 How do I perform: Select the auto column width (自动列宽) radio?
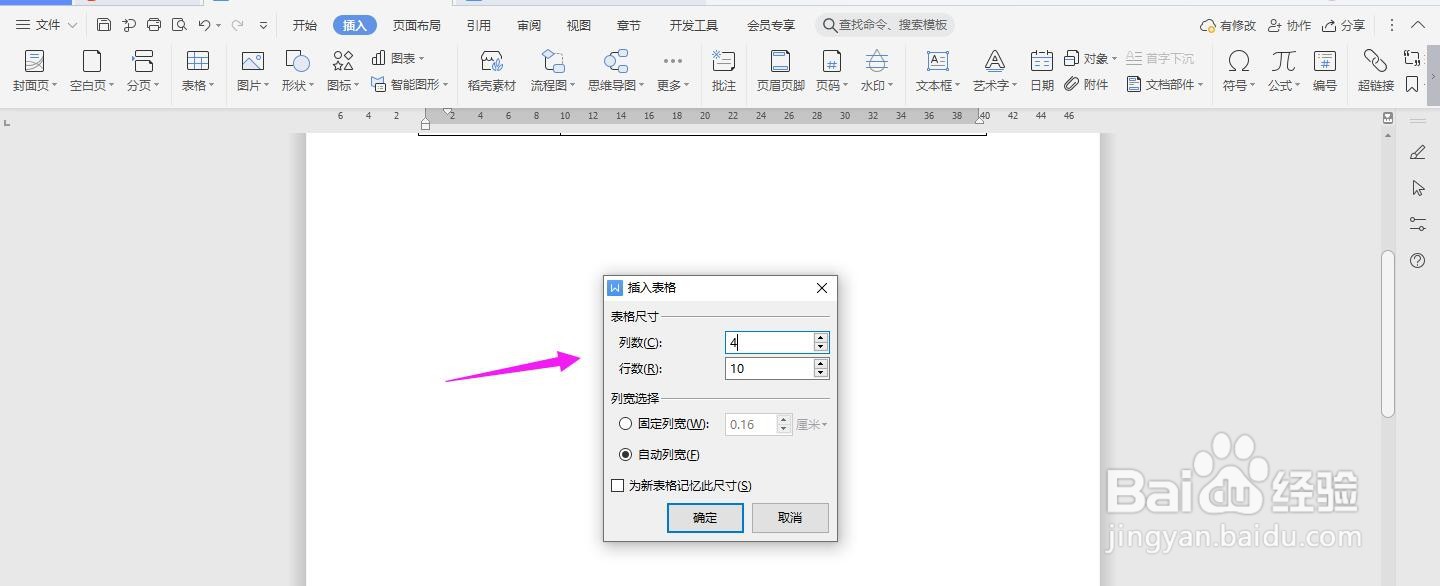pos(625,454)
